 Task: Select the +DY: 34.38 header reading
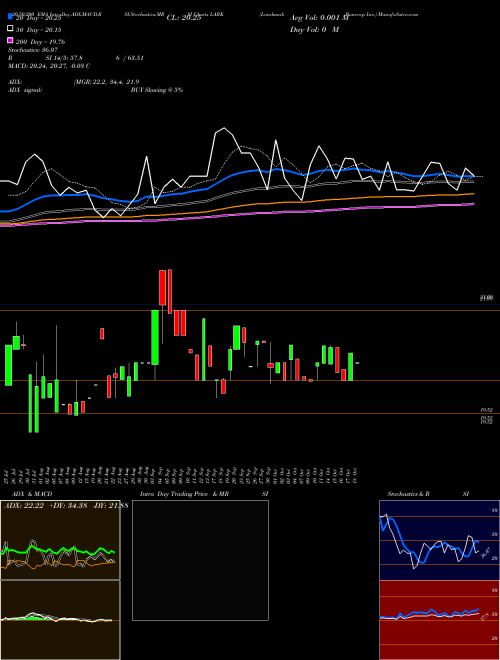68,506
